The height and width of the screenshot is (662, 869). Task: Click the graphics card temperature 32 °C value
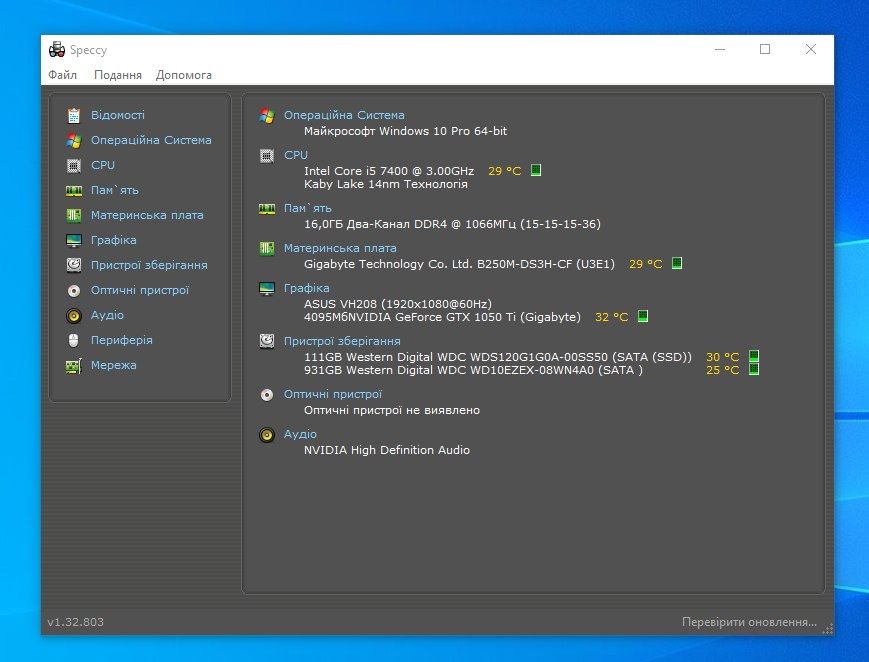point(612,317)
